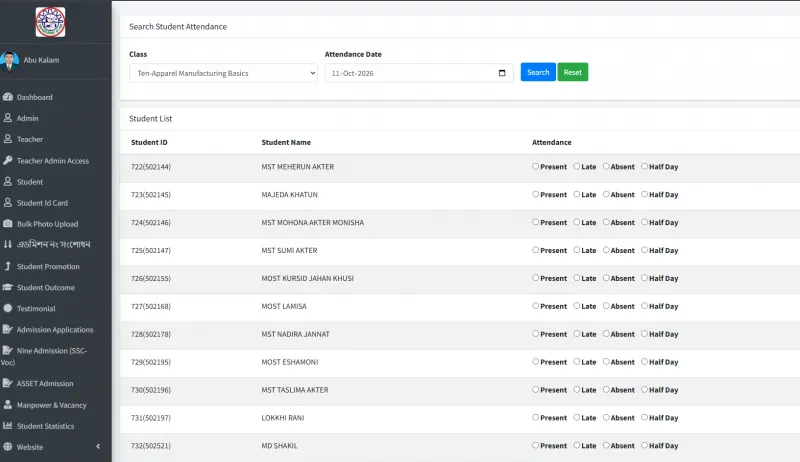Expand the Website submenu chevron

coord(98,446)
